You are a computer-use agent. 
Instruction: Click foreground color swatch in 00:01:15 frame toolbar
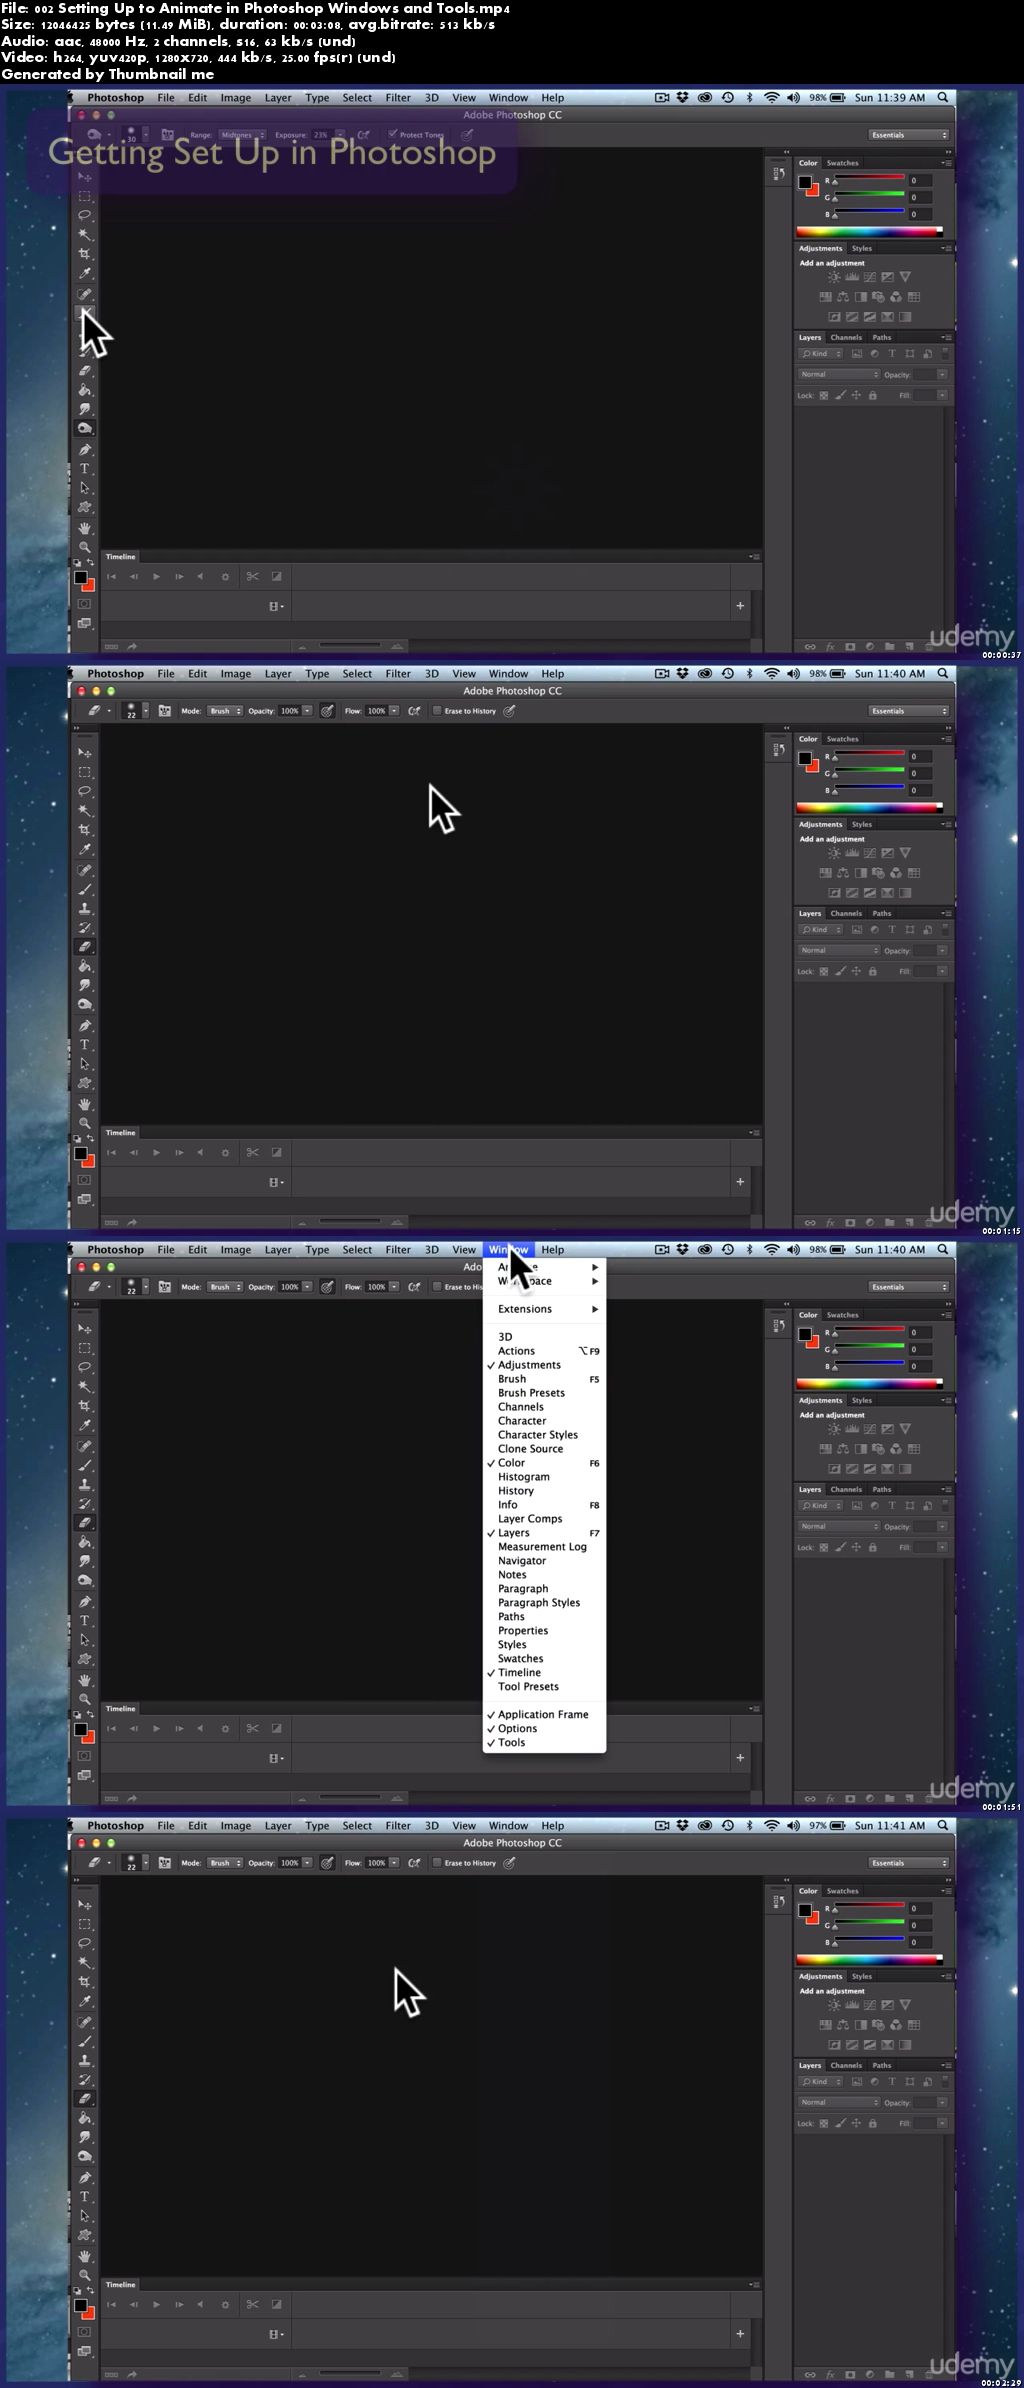[x=81, y=1153]
